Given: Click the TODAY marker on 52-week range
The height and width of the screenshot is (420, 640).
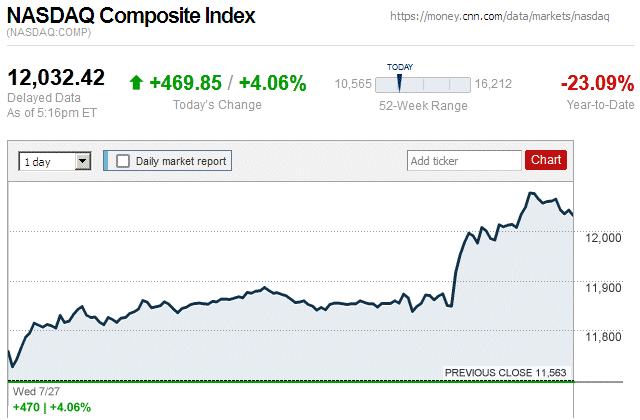Looking at the screenshot, I should pyautogui.click(x=399, y=81).
